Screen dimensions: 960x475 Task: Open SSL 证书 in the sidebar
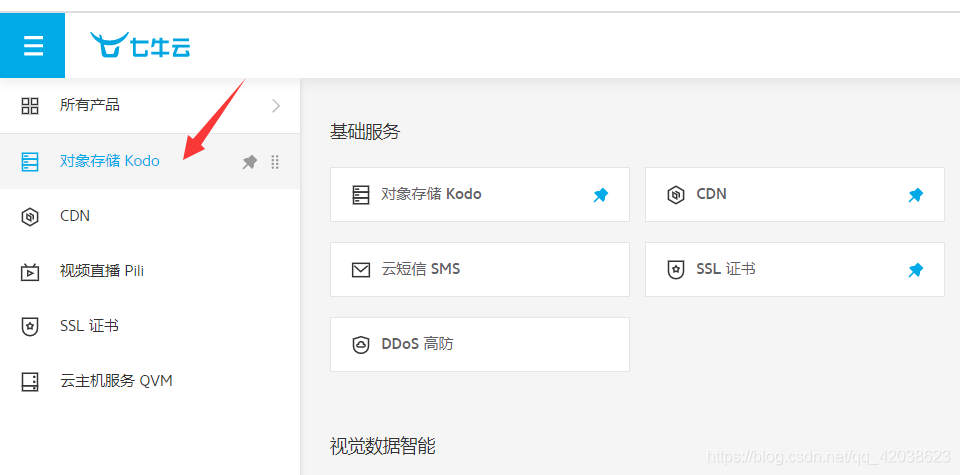click(x=150, y=326)
